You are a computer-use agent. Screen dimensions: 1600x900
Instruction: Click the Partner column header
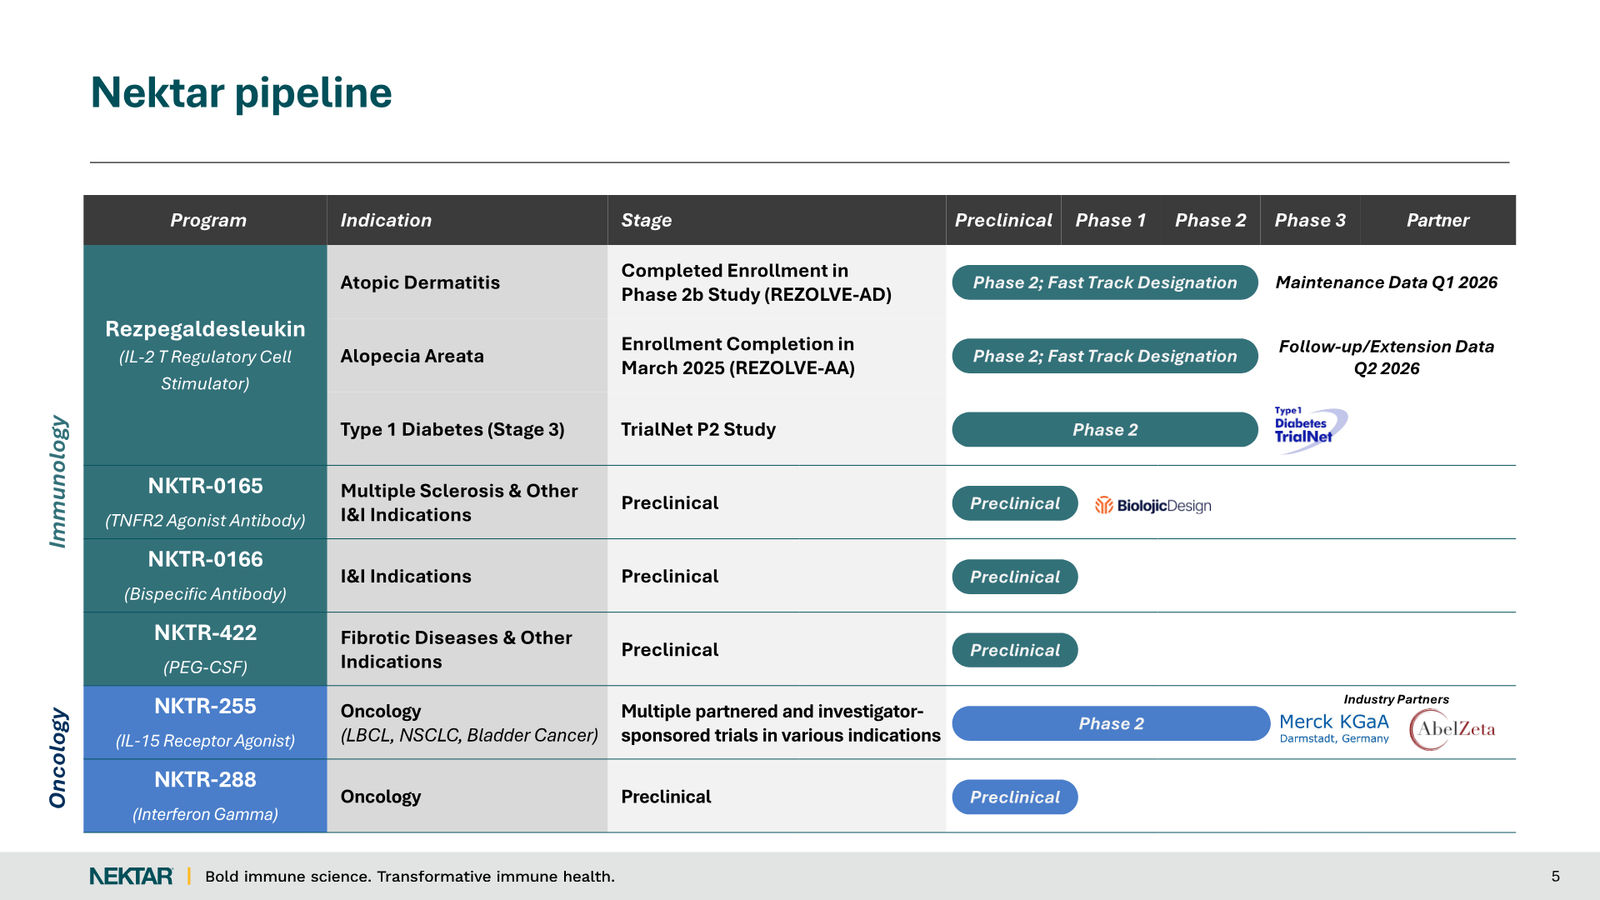1438,220
